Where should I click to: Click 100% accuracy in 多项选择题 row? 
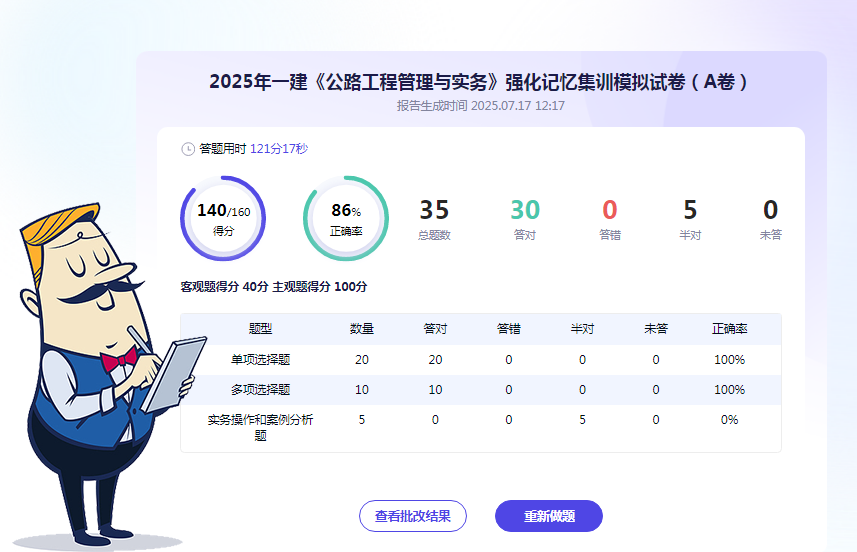pos(730,390)
